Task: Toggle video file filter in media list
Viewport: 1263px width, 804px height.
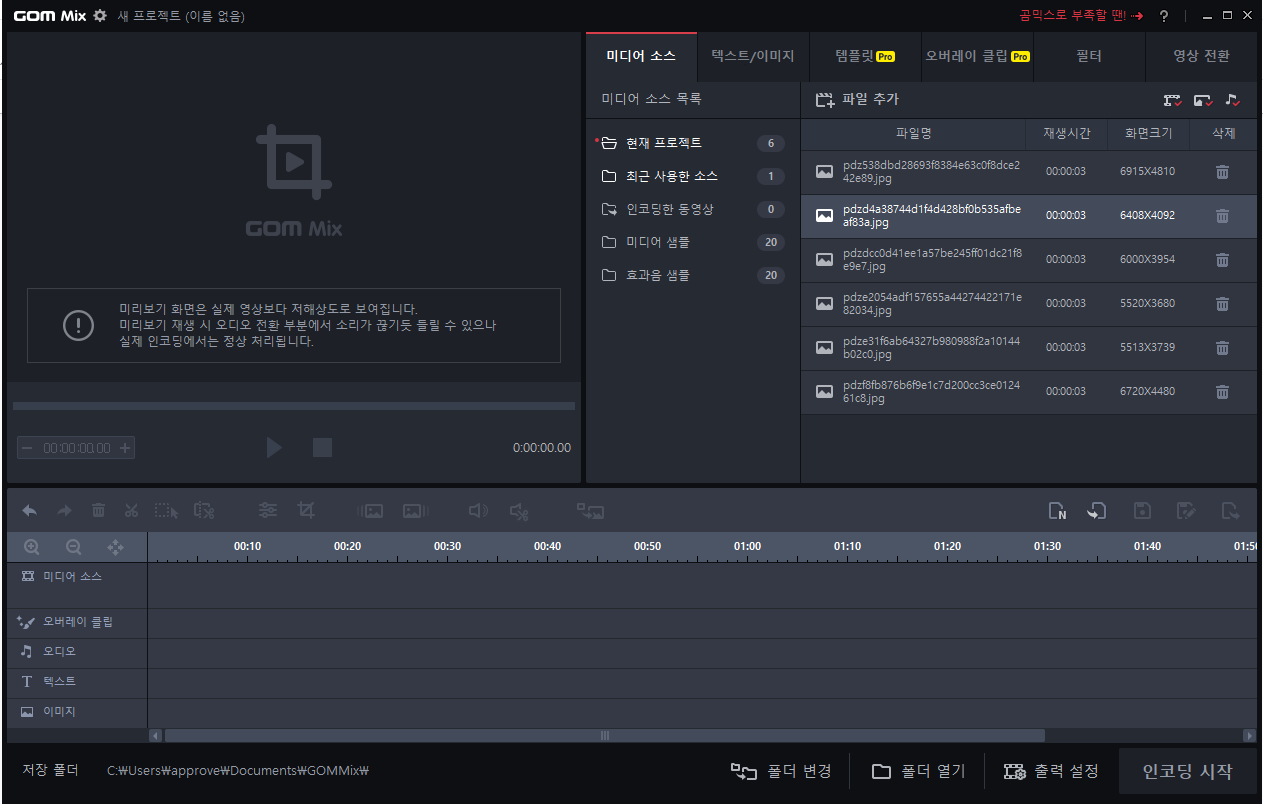Action: pyautogui.click(x=1173, y=100)
